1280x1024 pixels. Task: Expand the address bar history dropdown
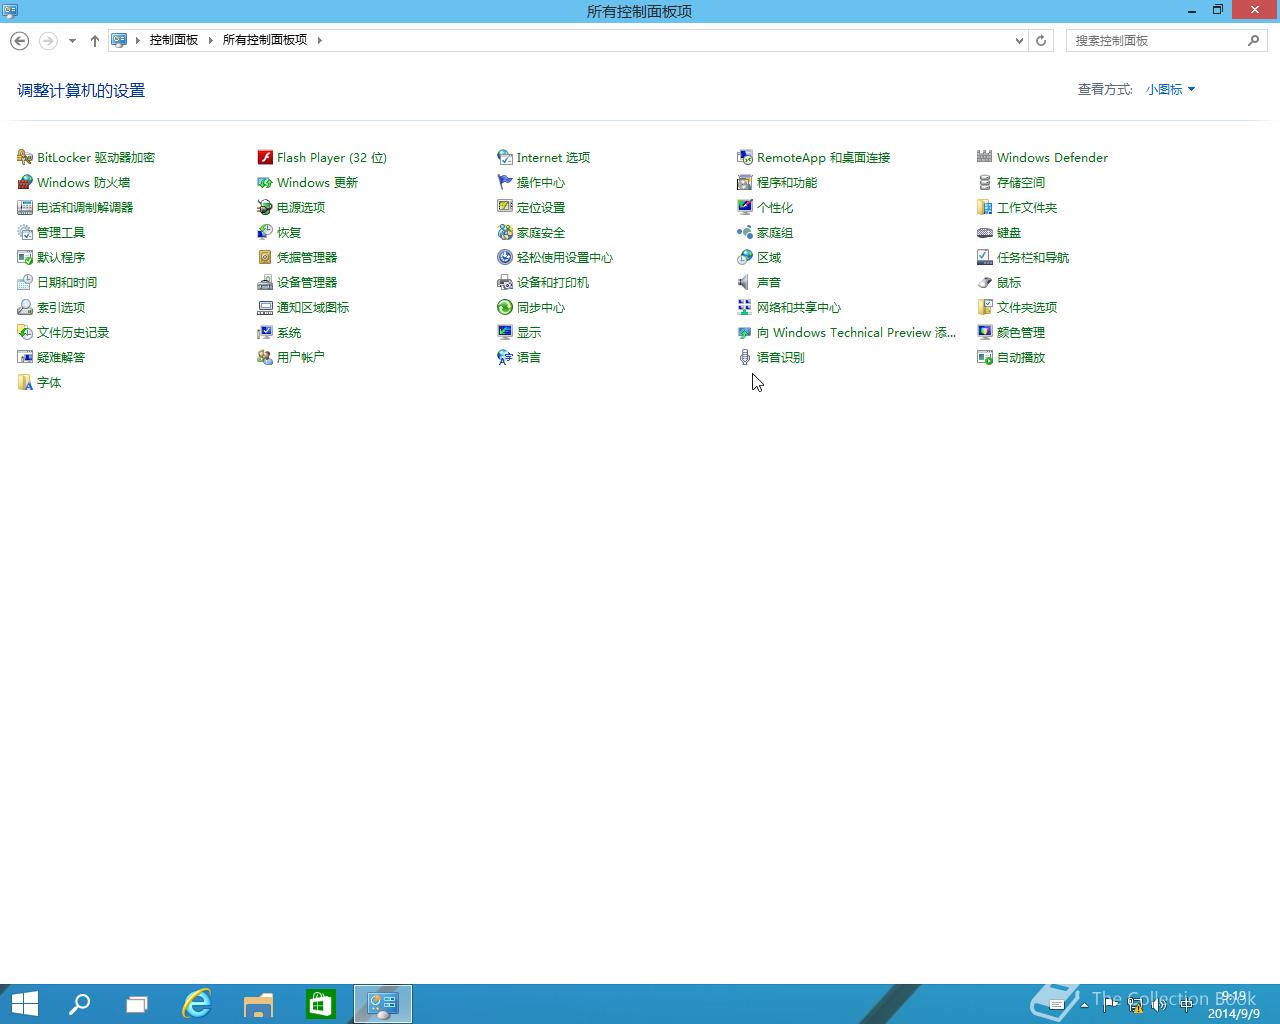point(1019,40)
